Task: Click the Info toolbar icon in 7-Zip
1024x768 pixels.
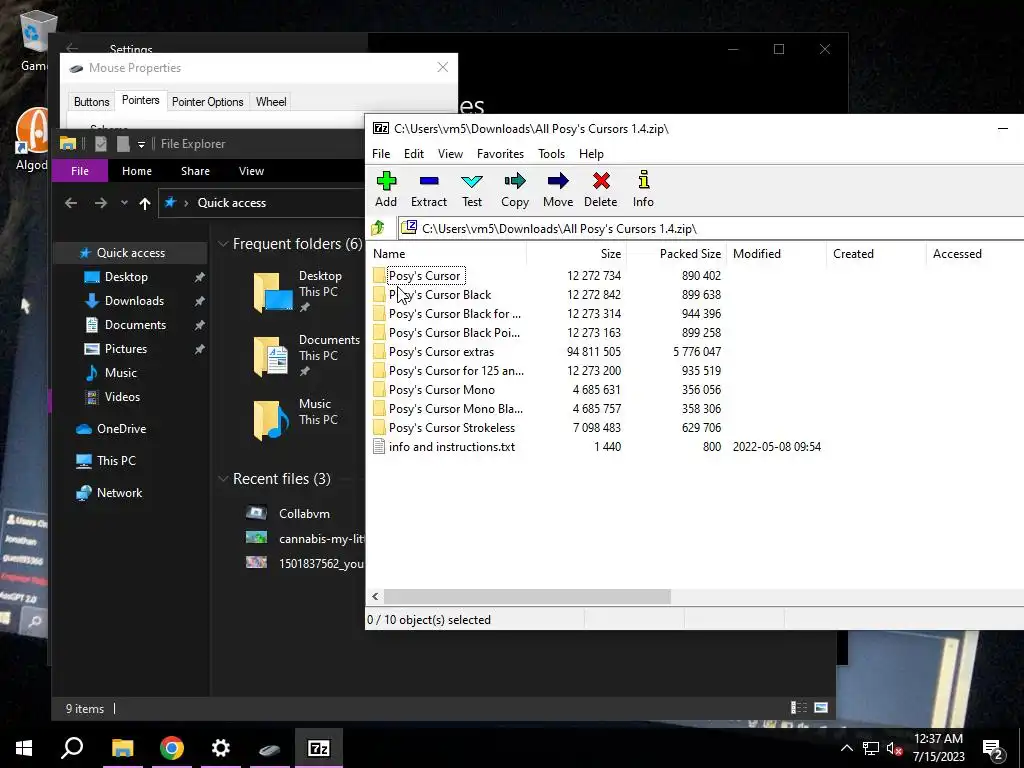Action: tap(643, 180)
